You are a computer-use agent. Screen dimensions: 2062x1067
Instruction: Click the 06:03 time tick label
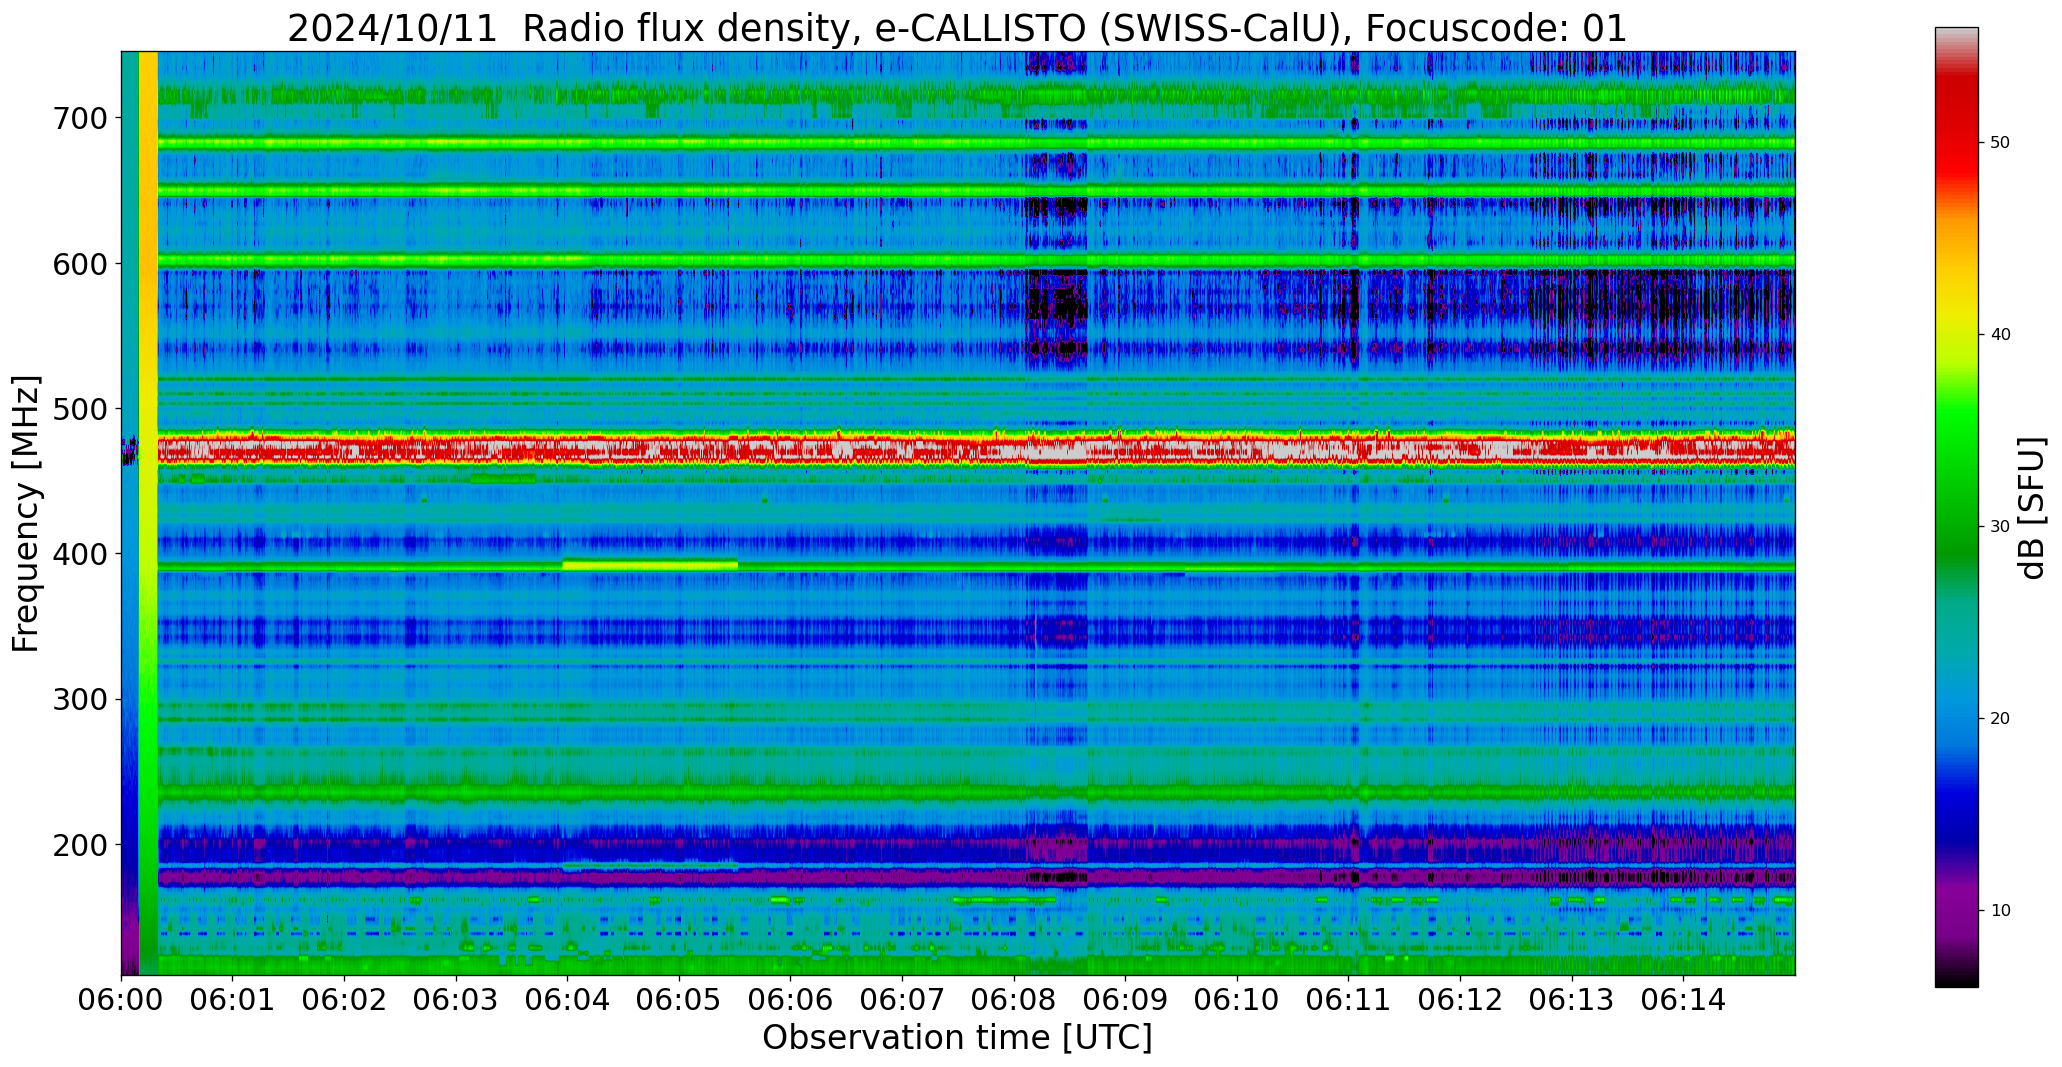[x=457, y=999]
